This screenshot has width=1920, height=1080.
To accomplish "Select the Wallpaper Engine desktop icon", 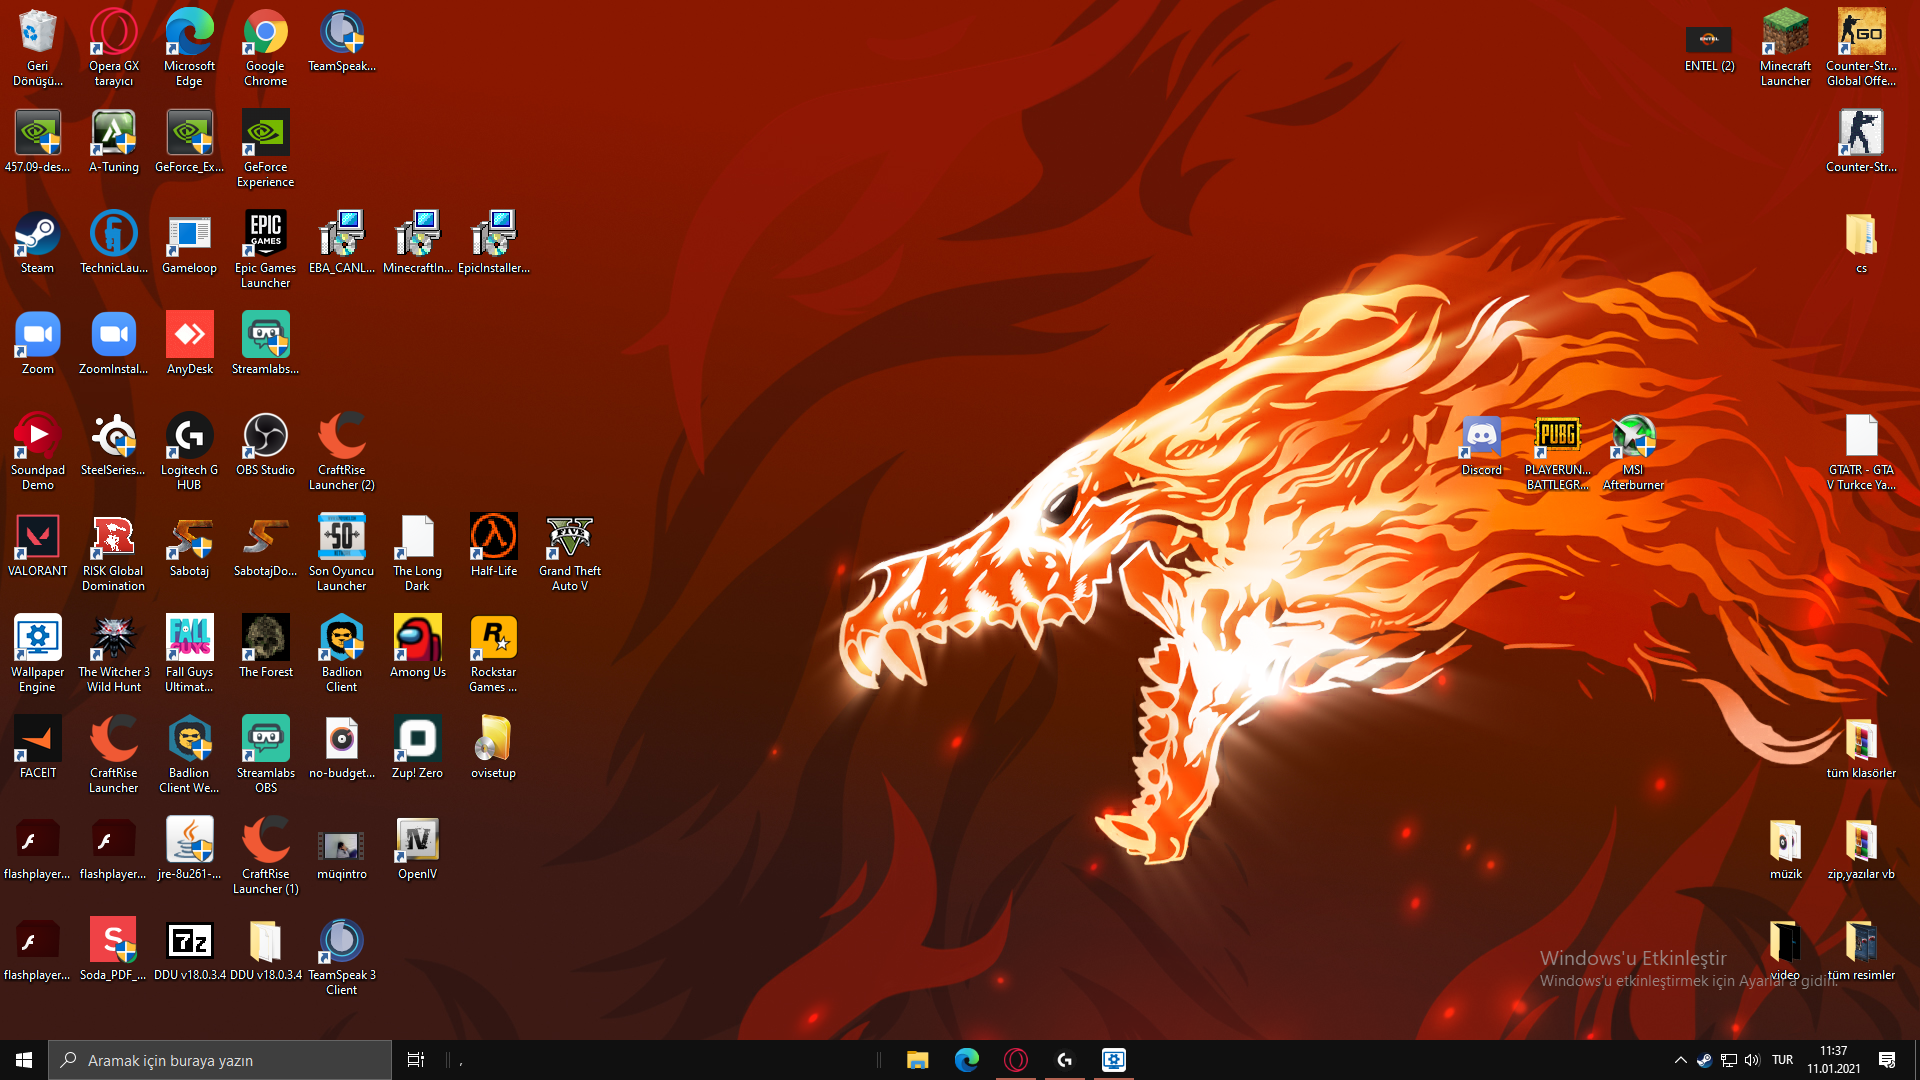I will pos(37,639).
